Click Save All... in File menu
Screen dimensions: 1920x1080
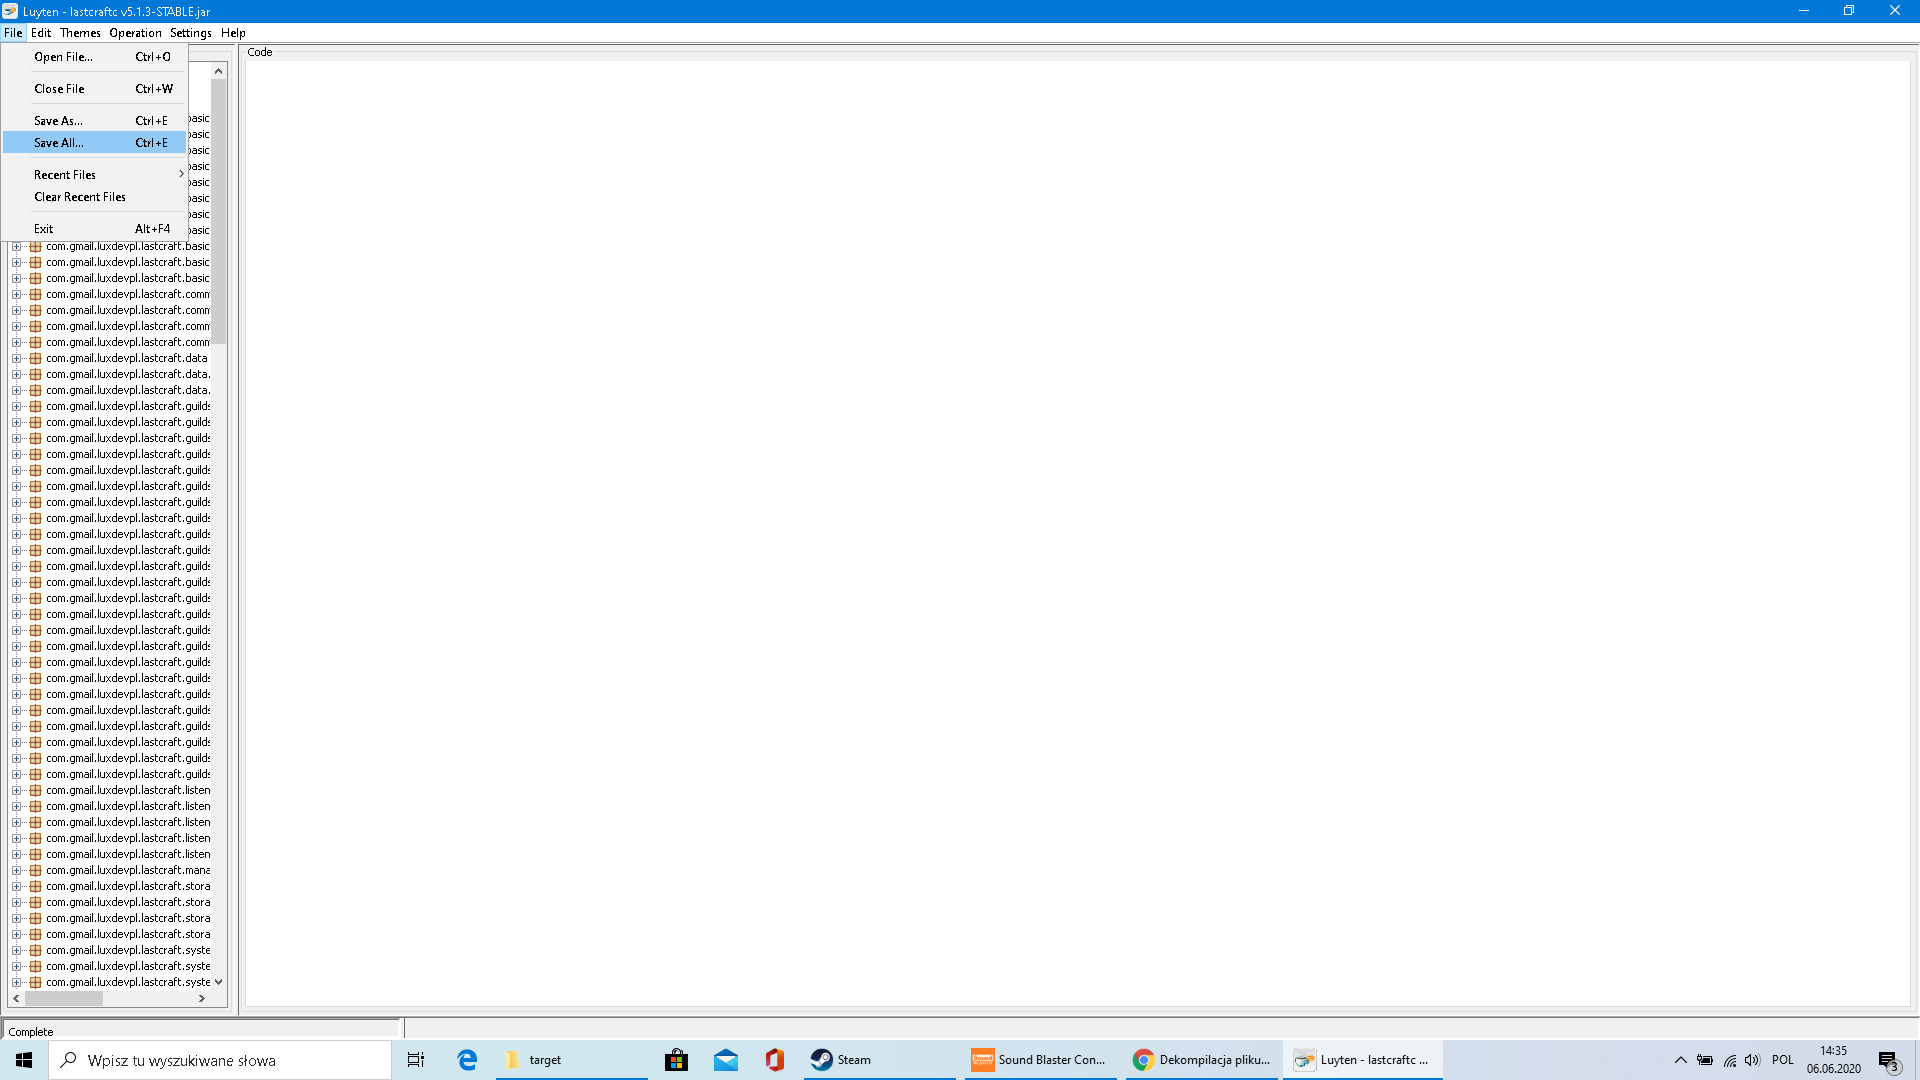(x=59, y=143)
